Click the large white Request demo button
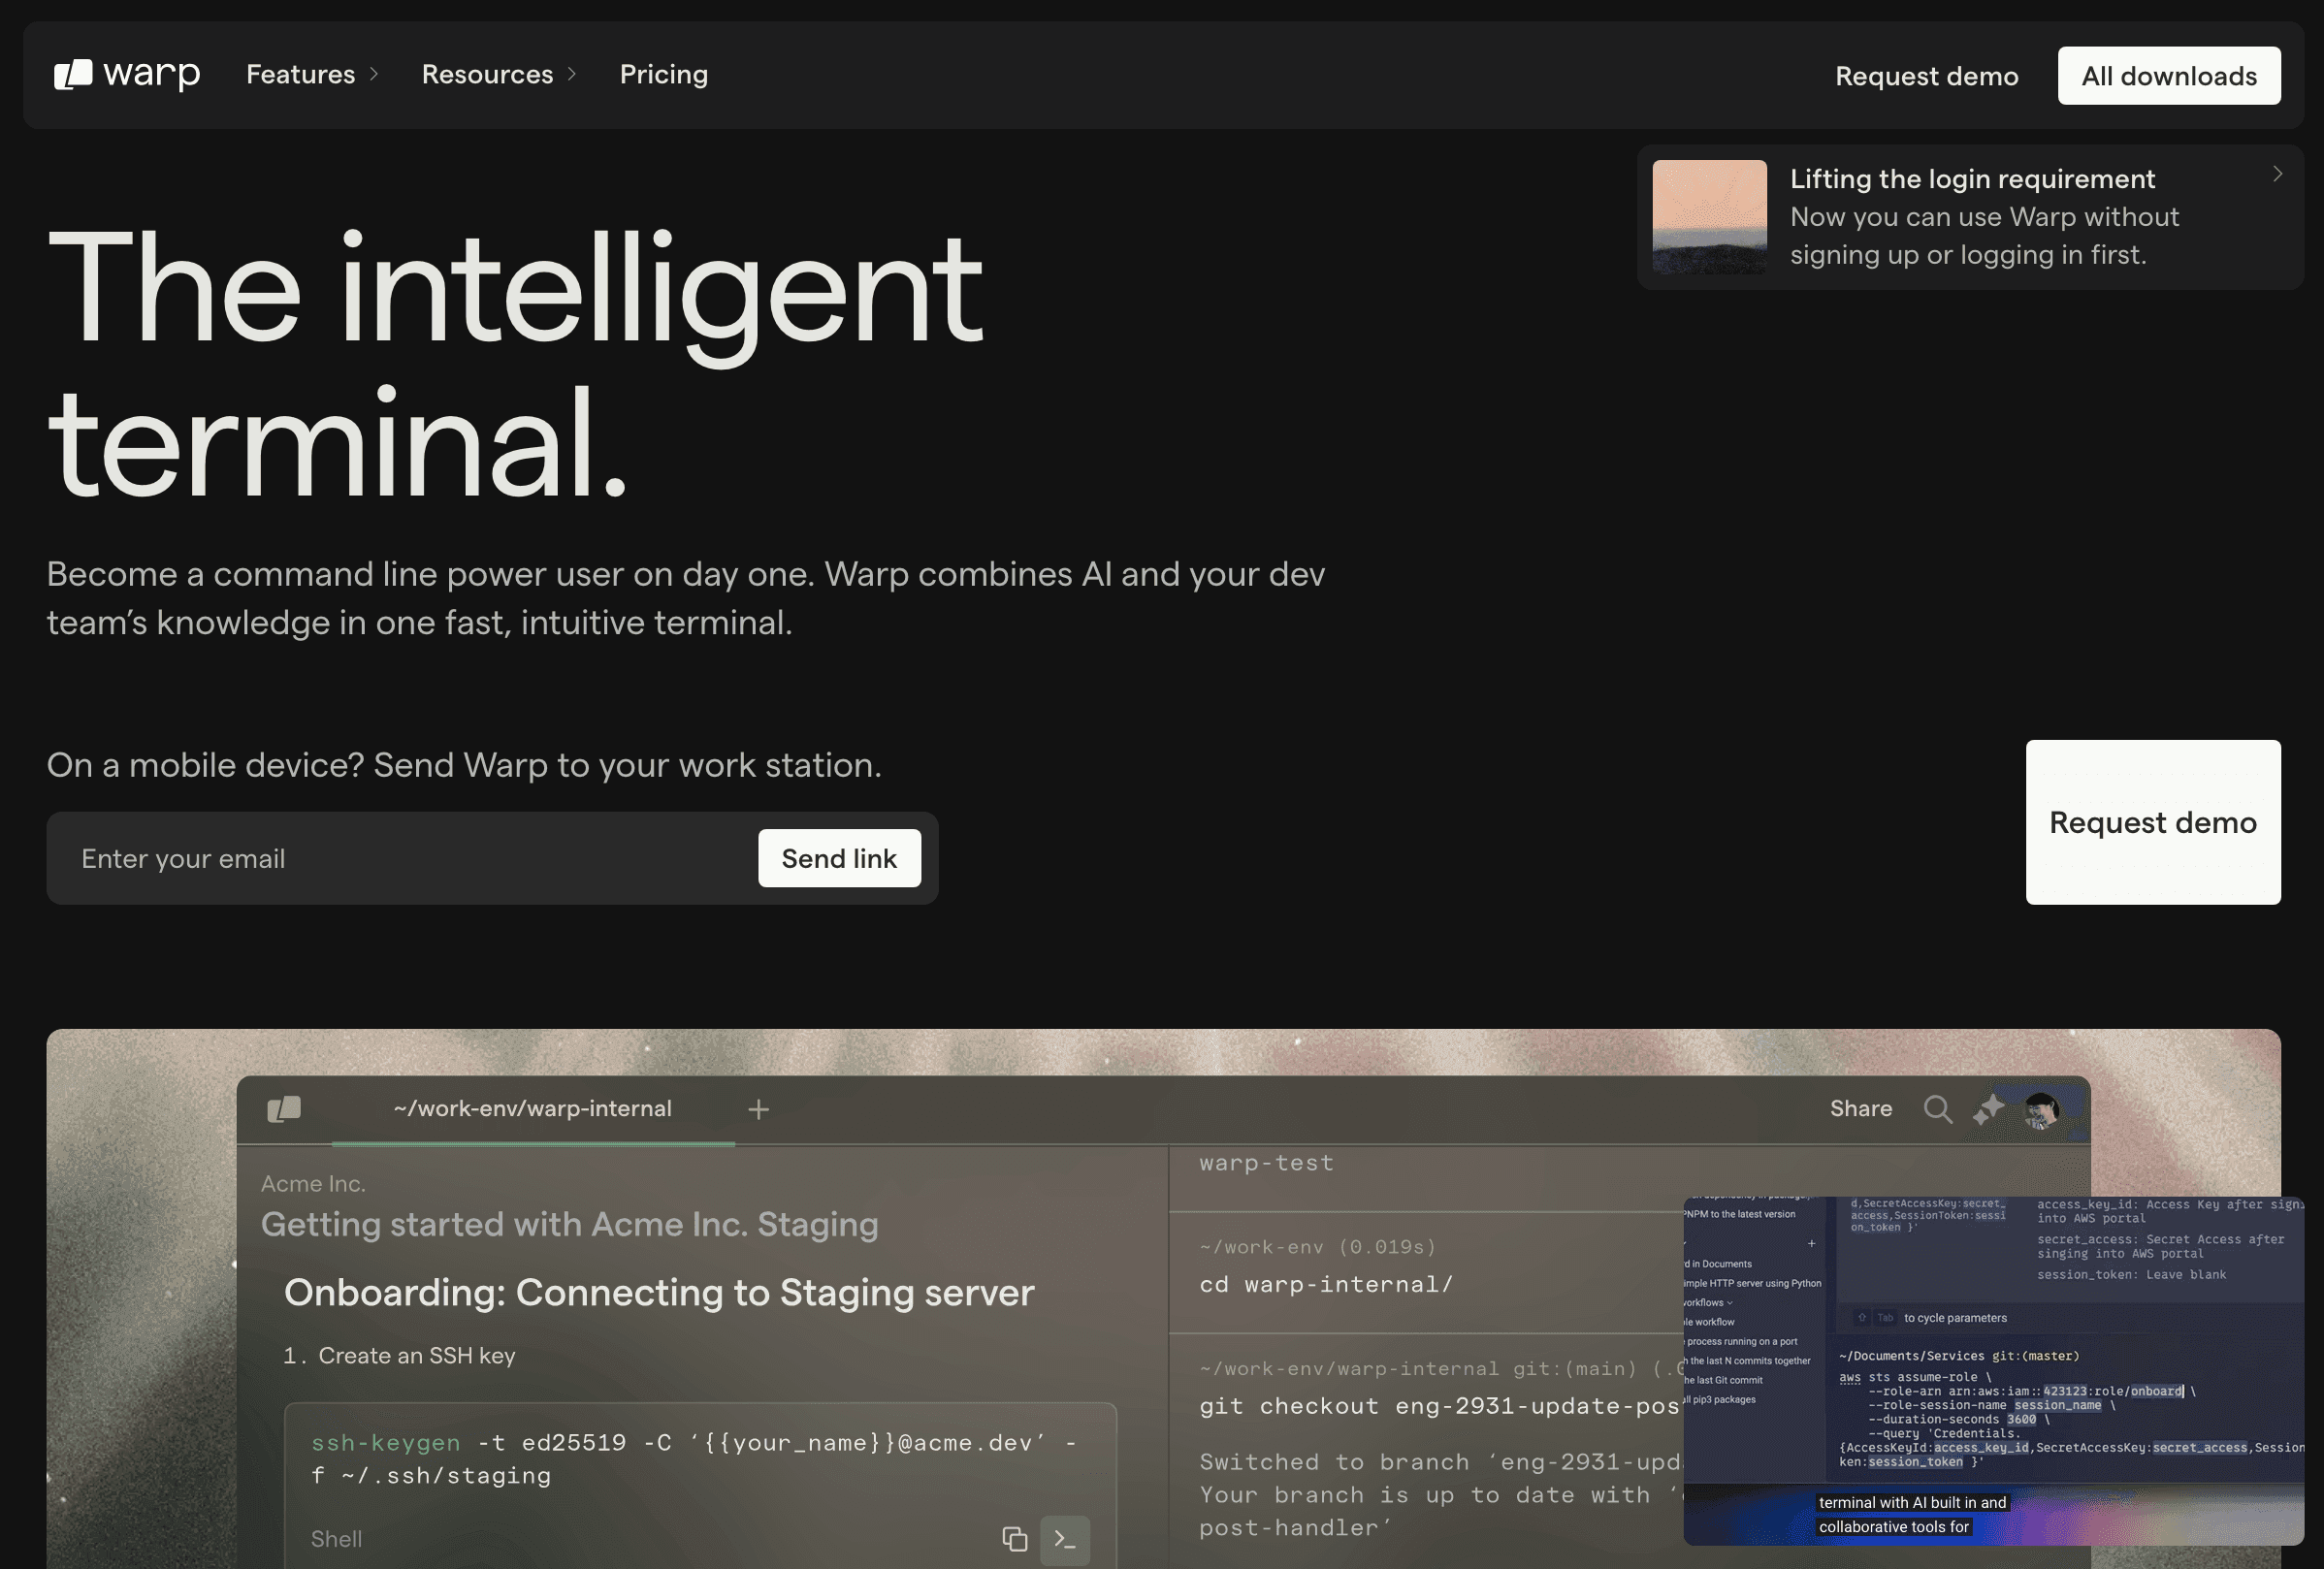Screen dimensions: 2324x1569 (x=2152, y=822)
